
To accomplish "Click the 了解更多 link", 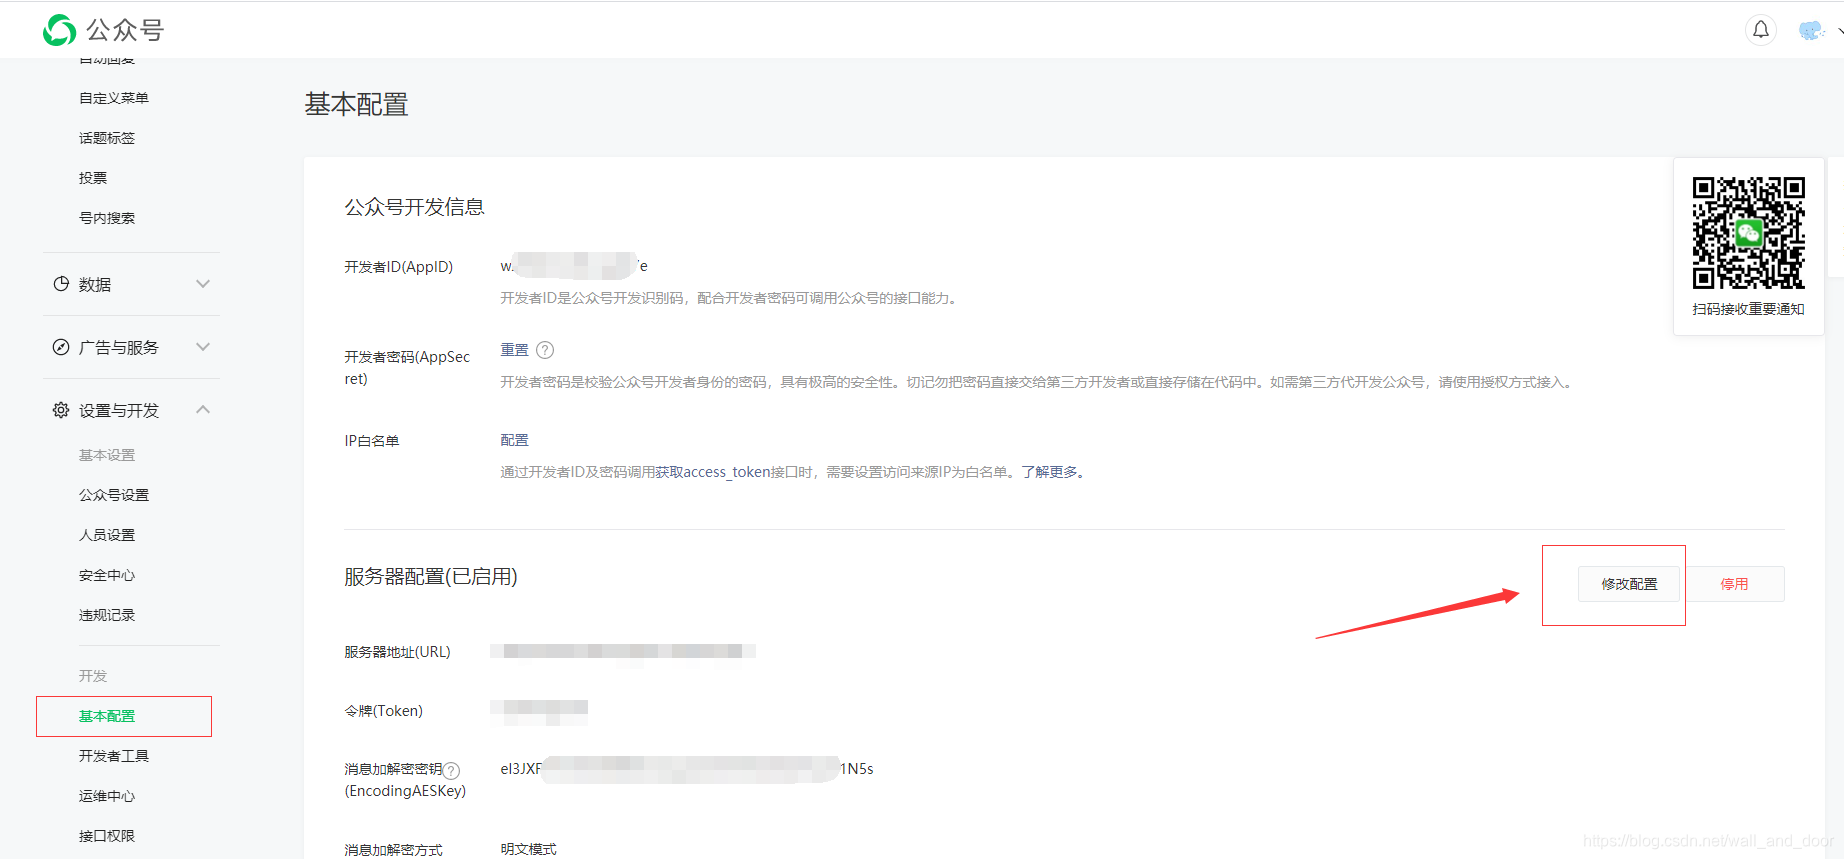I will point(1049,472).
